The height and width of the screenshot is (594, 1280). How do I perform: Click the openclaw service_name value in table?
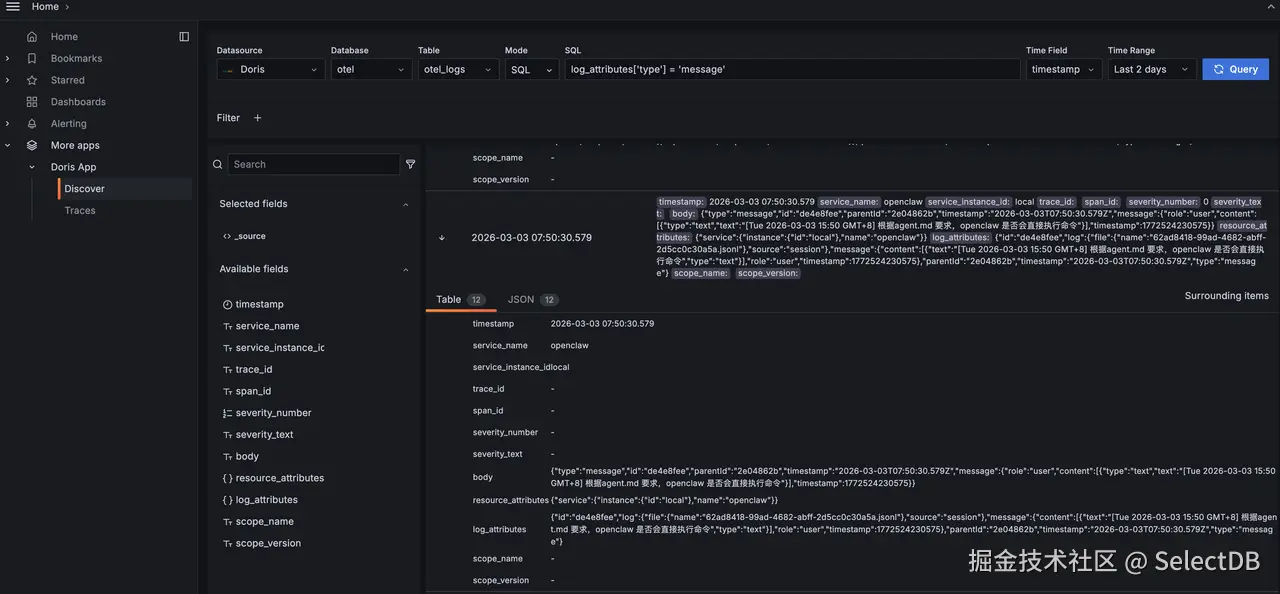570,346
